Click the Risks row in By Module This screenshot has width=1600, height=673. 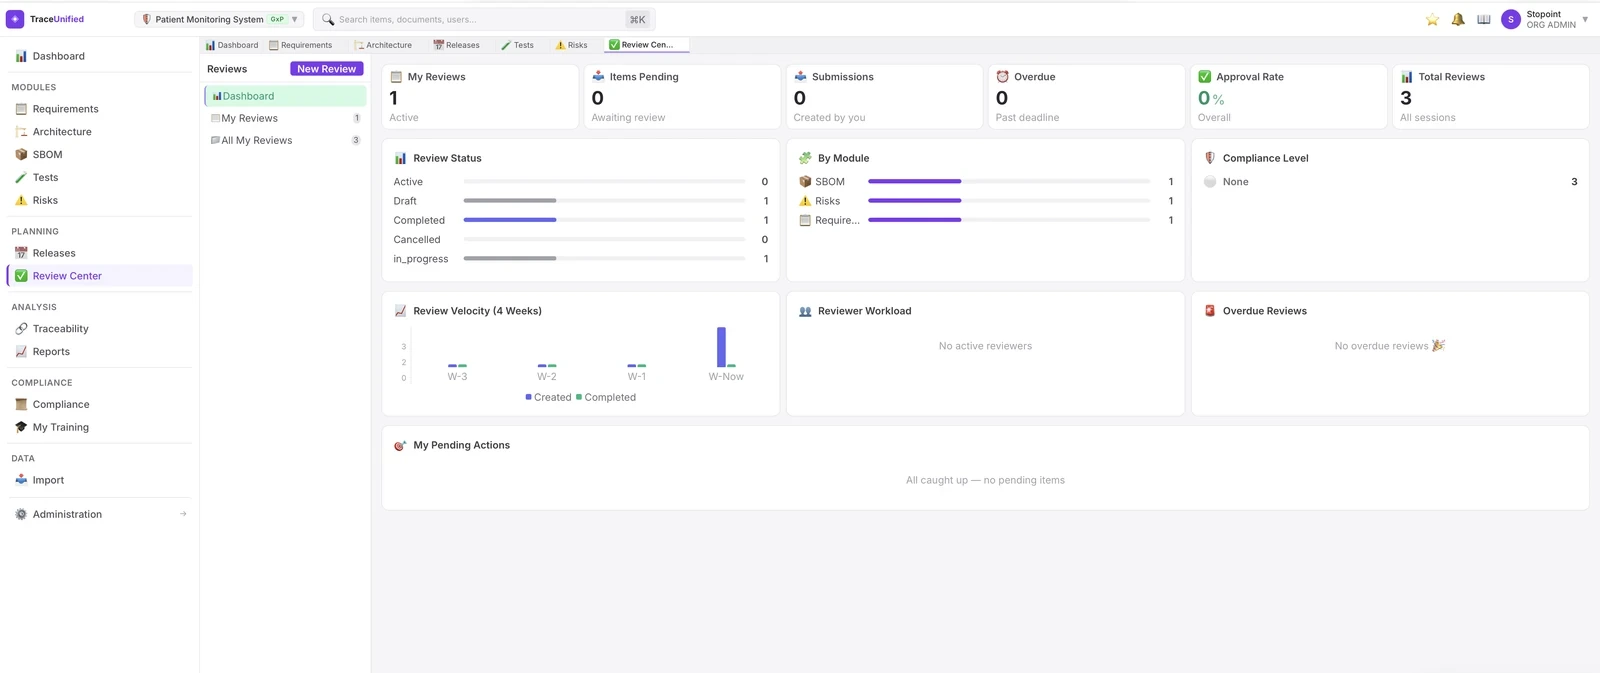985,201
